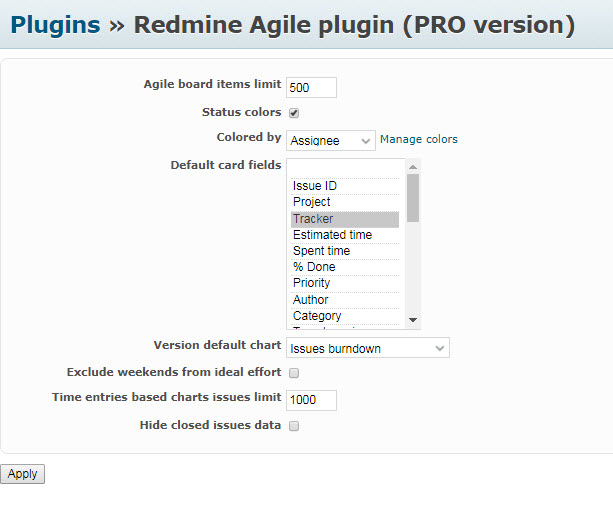Select Project in card fields list

(x=345, y=202)
